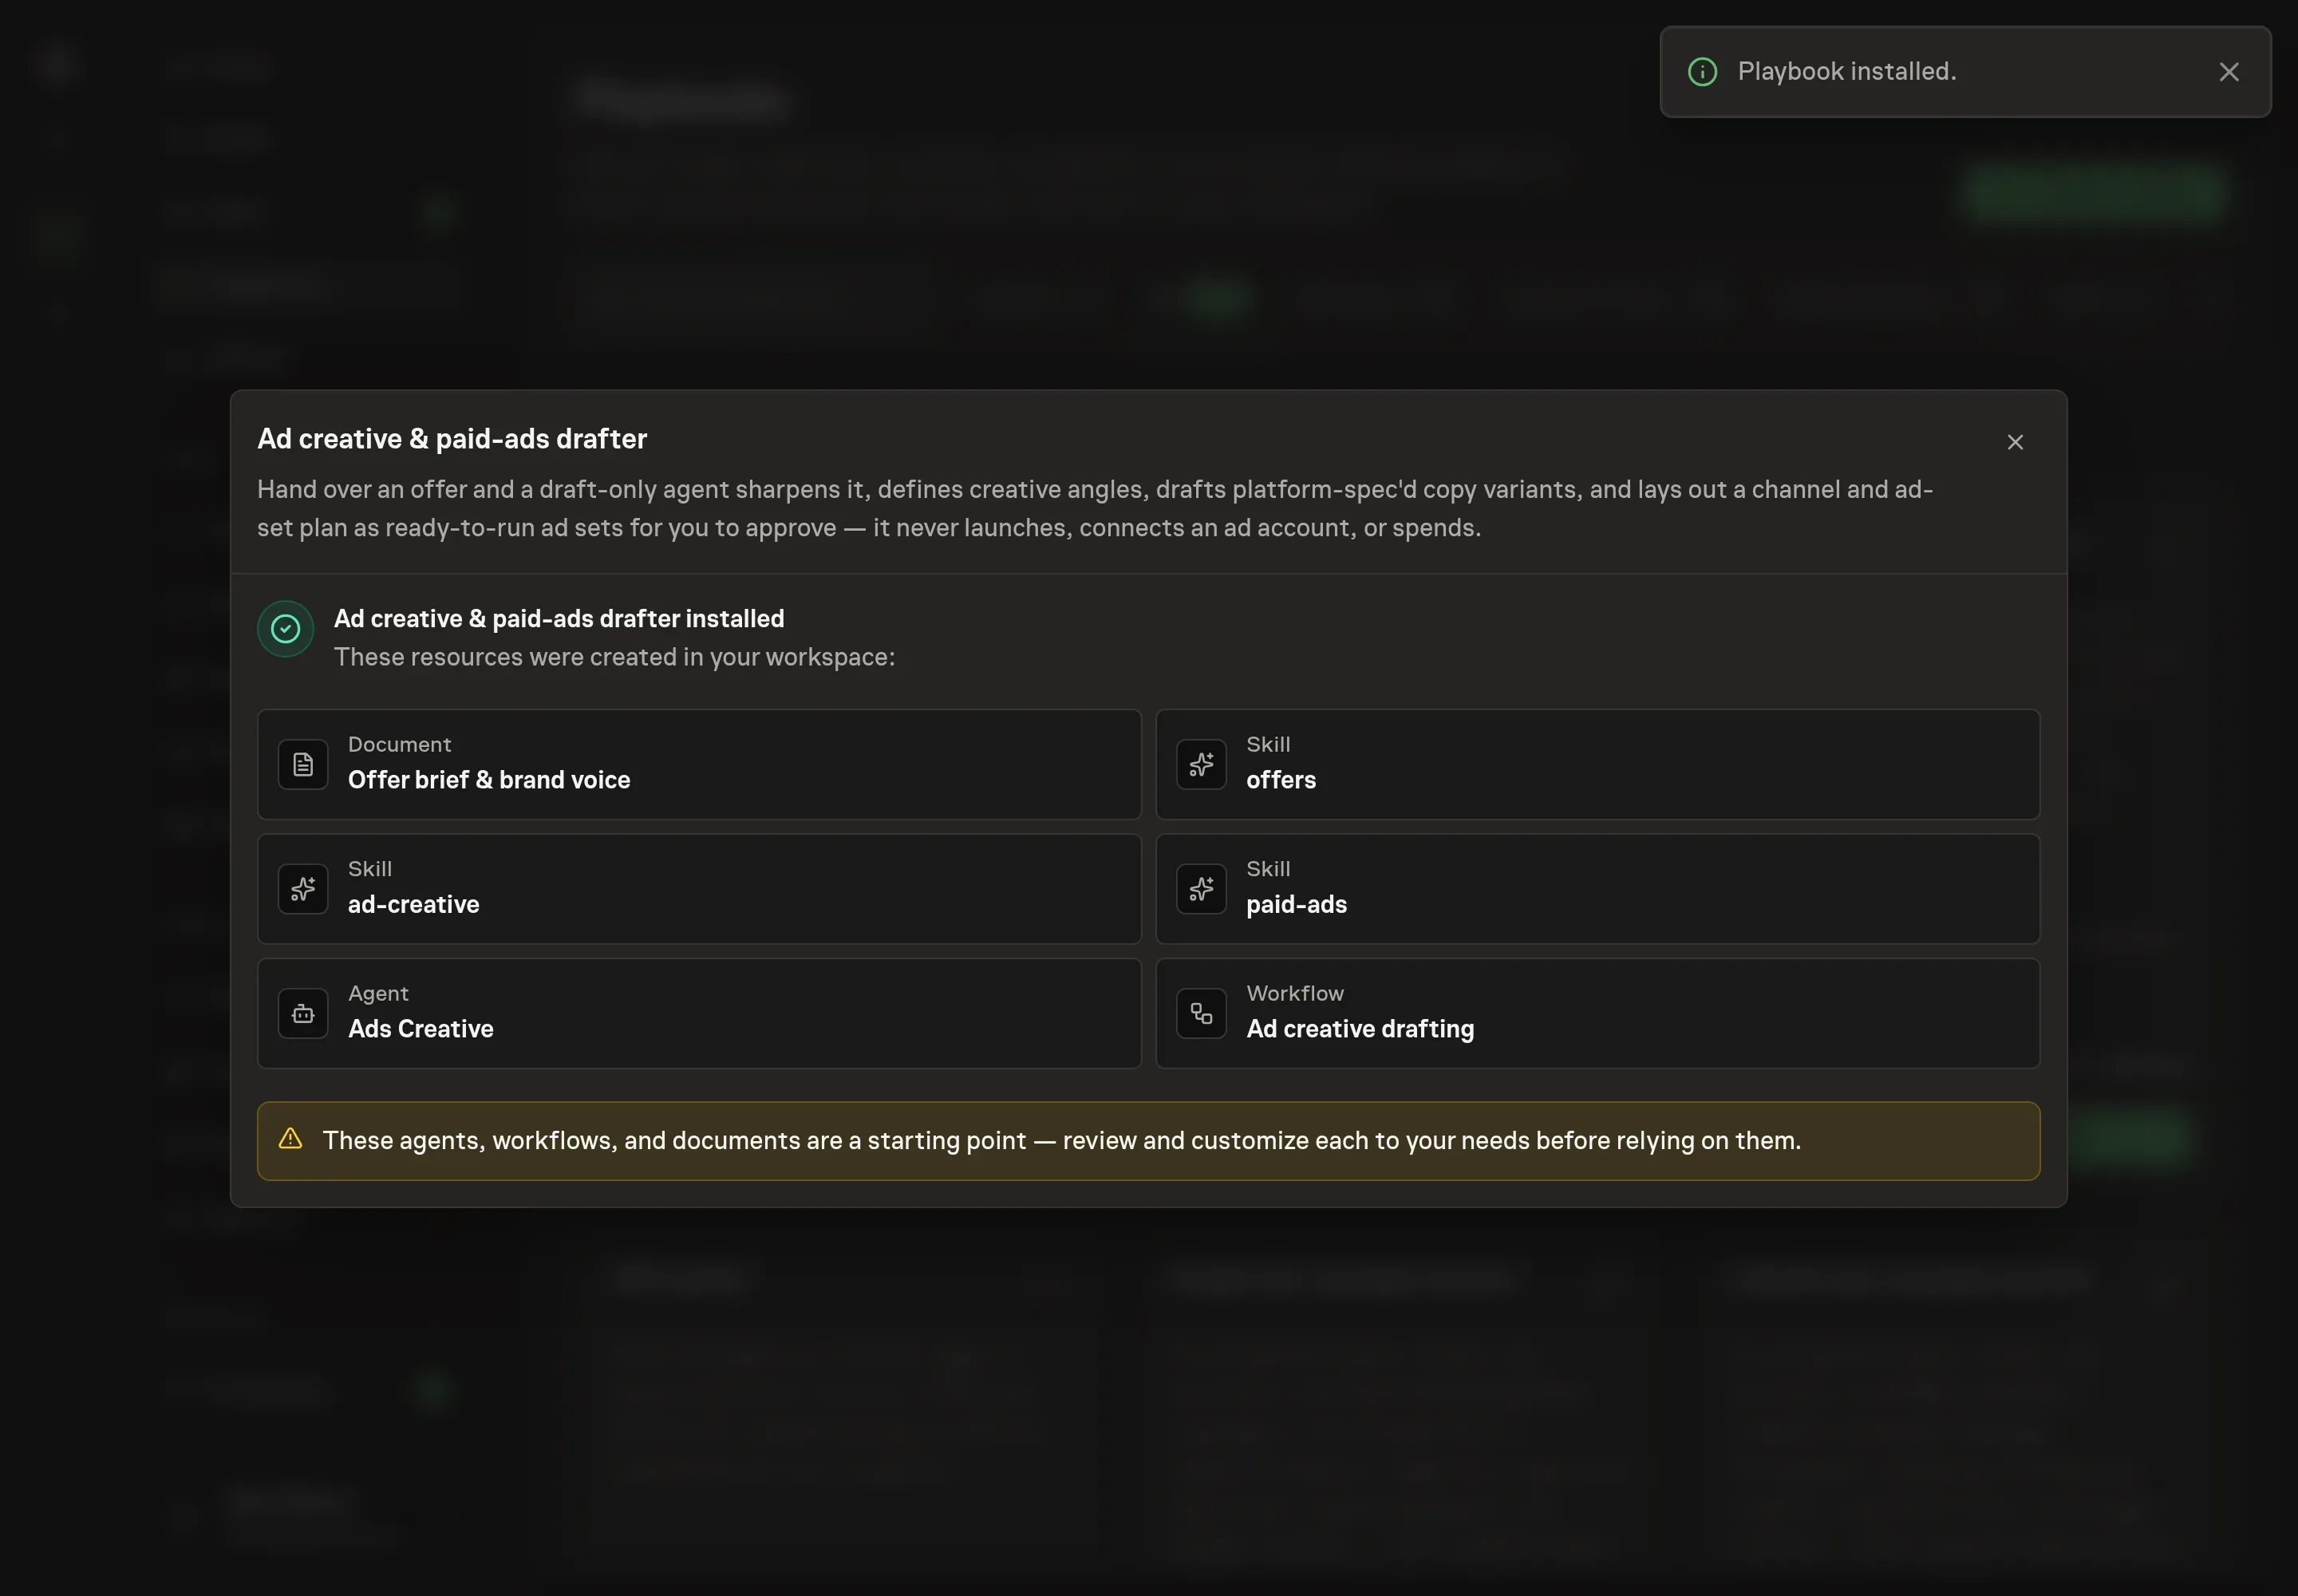The image size is (2298, 1596).
Task: Click the robot icon for Ads Creative agent
Action: [303, 1014]
